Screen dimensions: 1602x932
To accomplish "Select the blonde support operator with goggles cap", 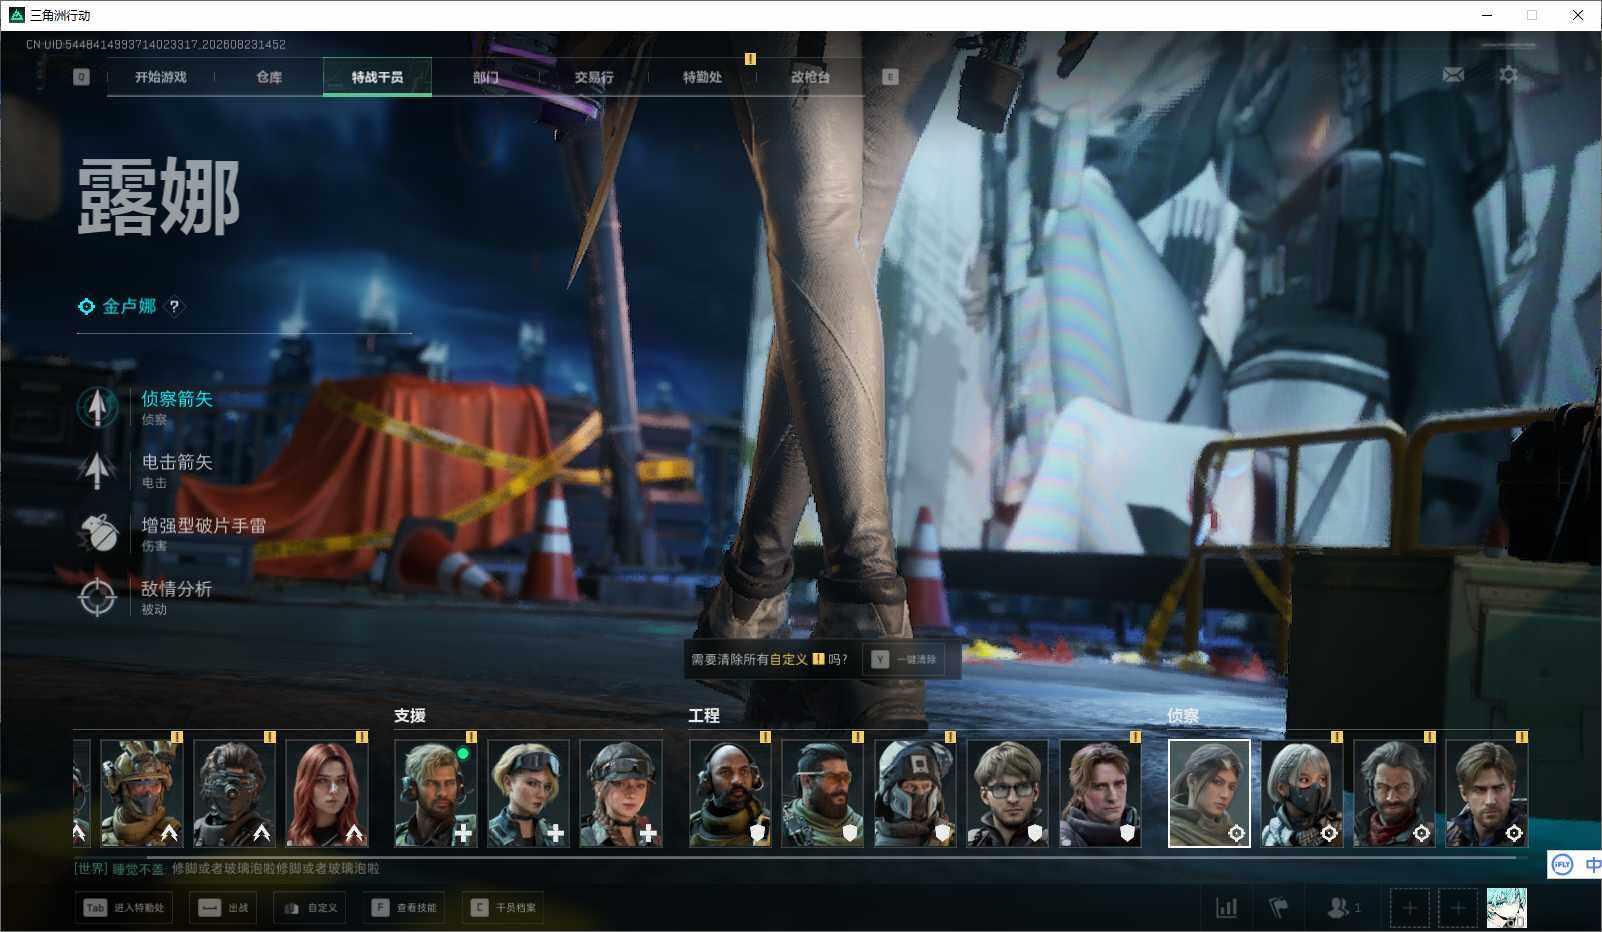I will pyautogui.click(x=528, y=793).
